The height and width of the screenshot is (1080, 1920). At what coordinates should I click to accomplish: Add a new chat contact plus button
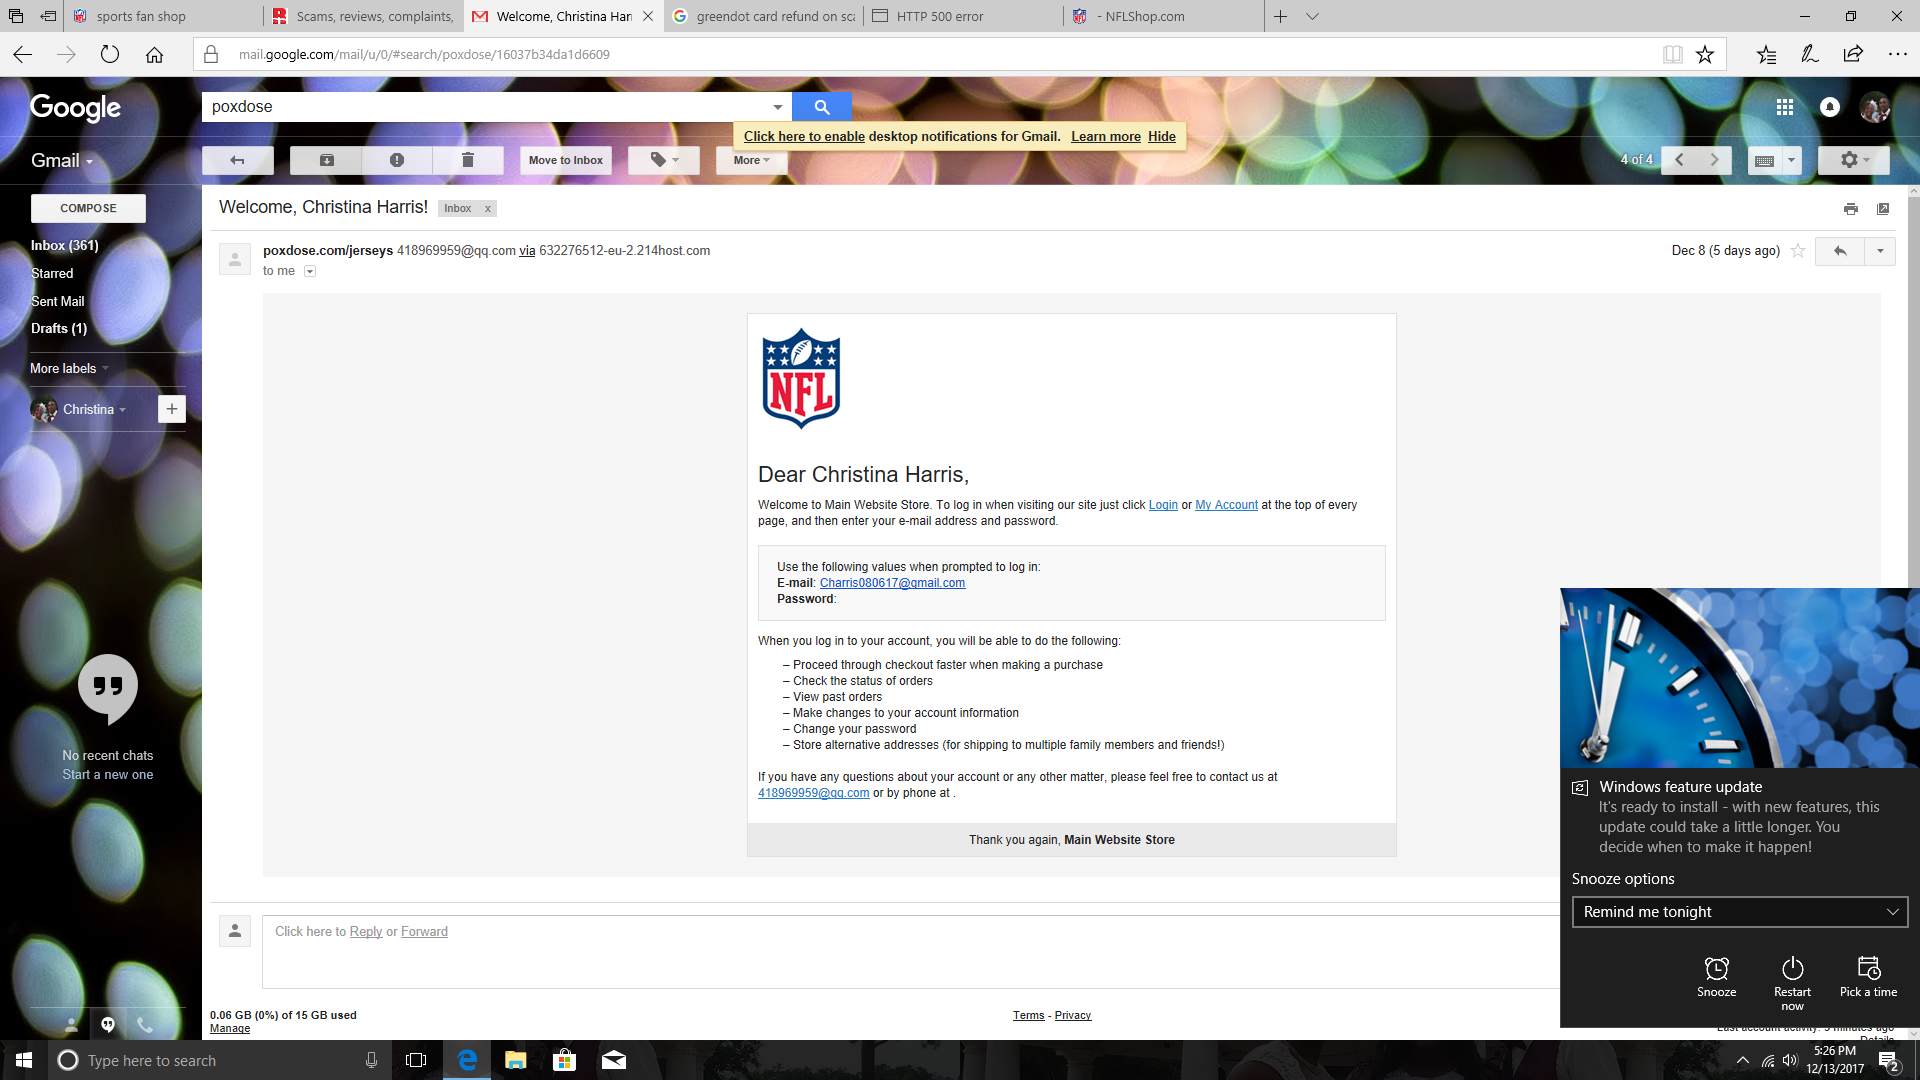pyautogui.click(x=172, y=409)
